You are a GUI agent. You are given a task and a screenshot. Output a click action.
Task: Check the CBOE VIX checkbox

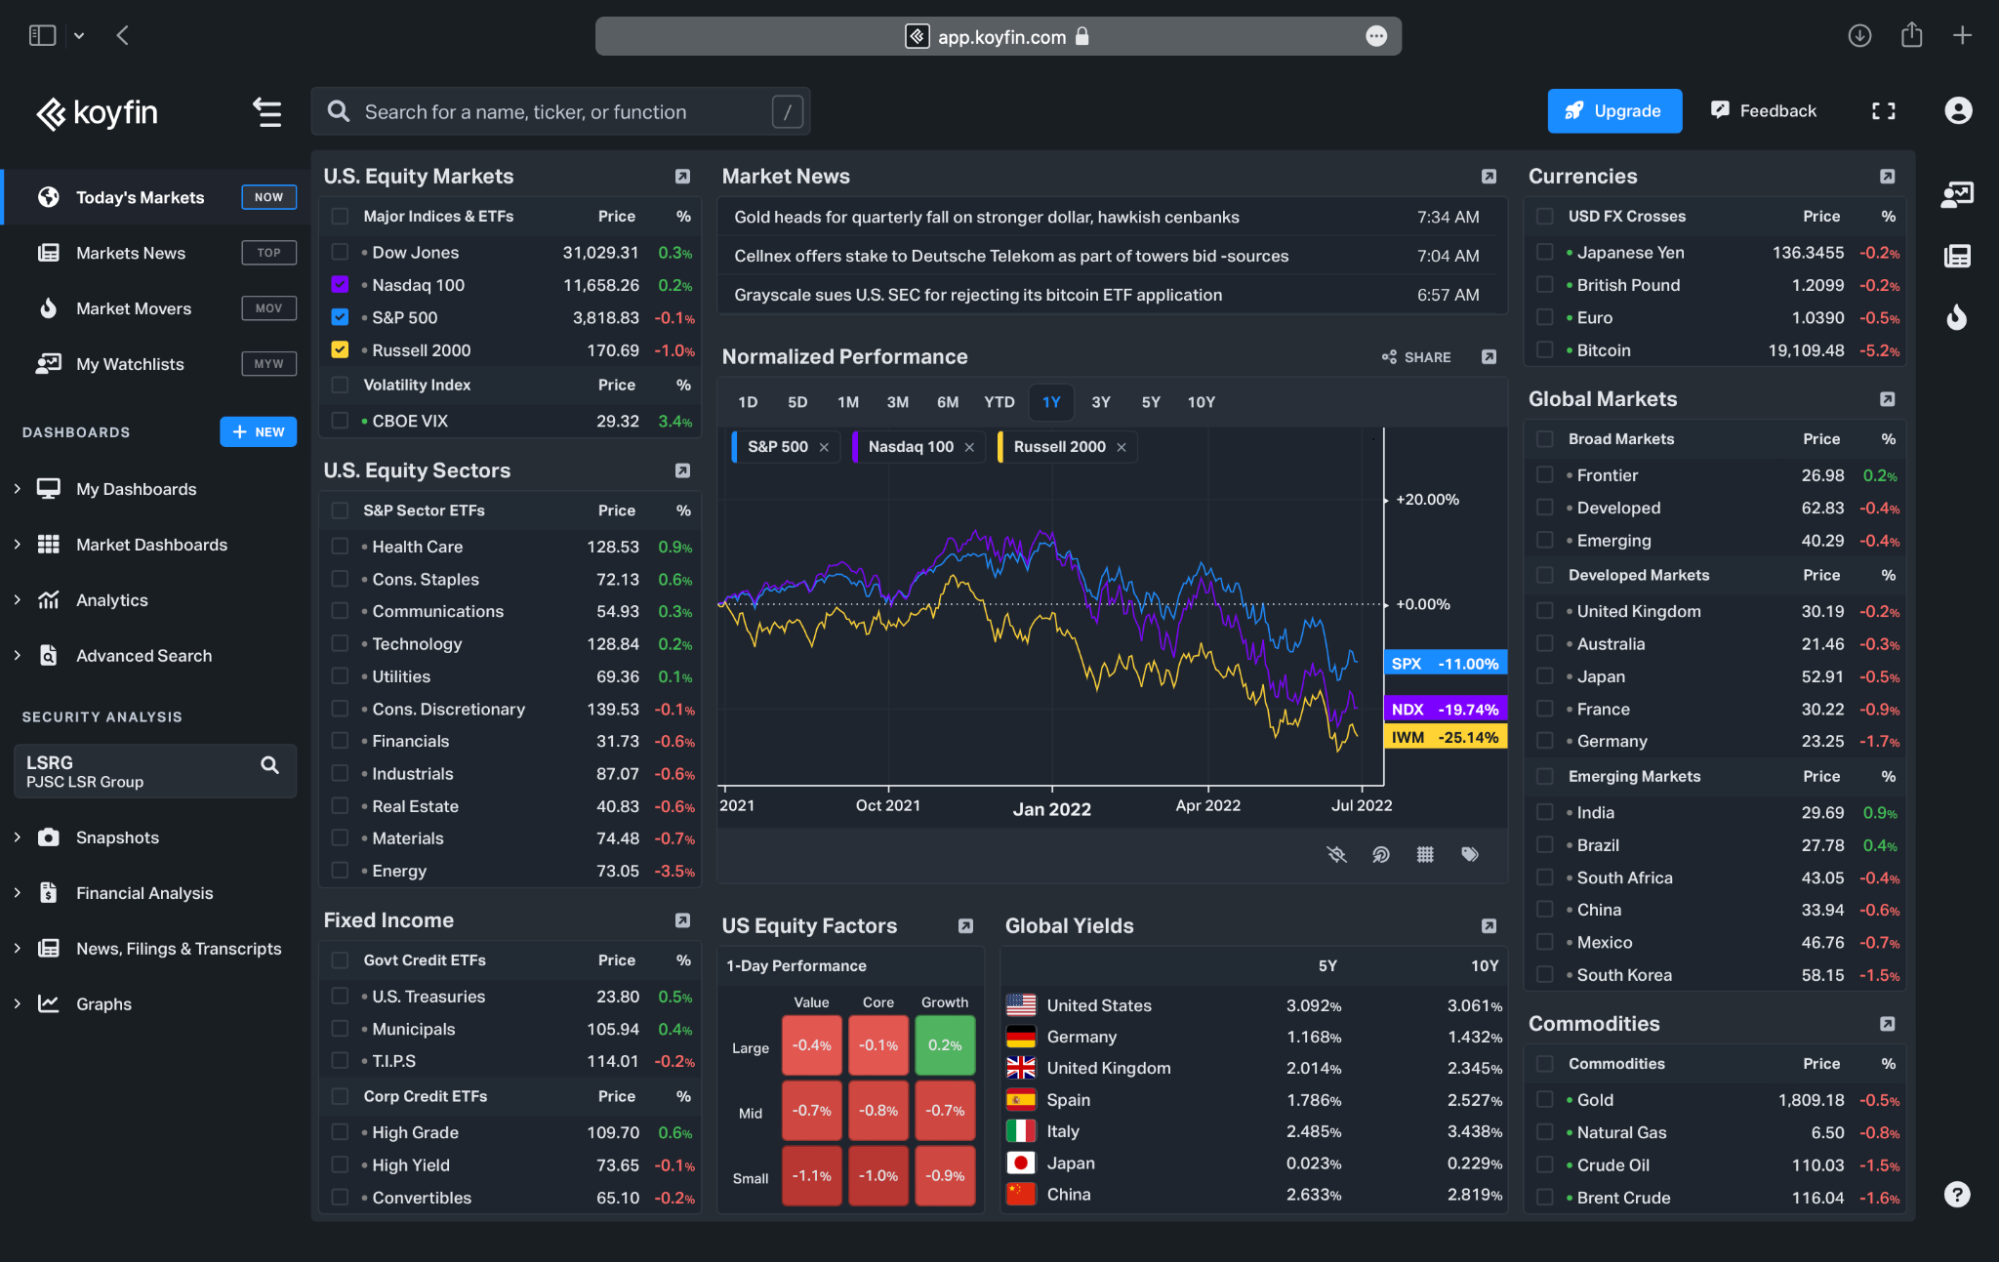point(340,421)
